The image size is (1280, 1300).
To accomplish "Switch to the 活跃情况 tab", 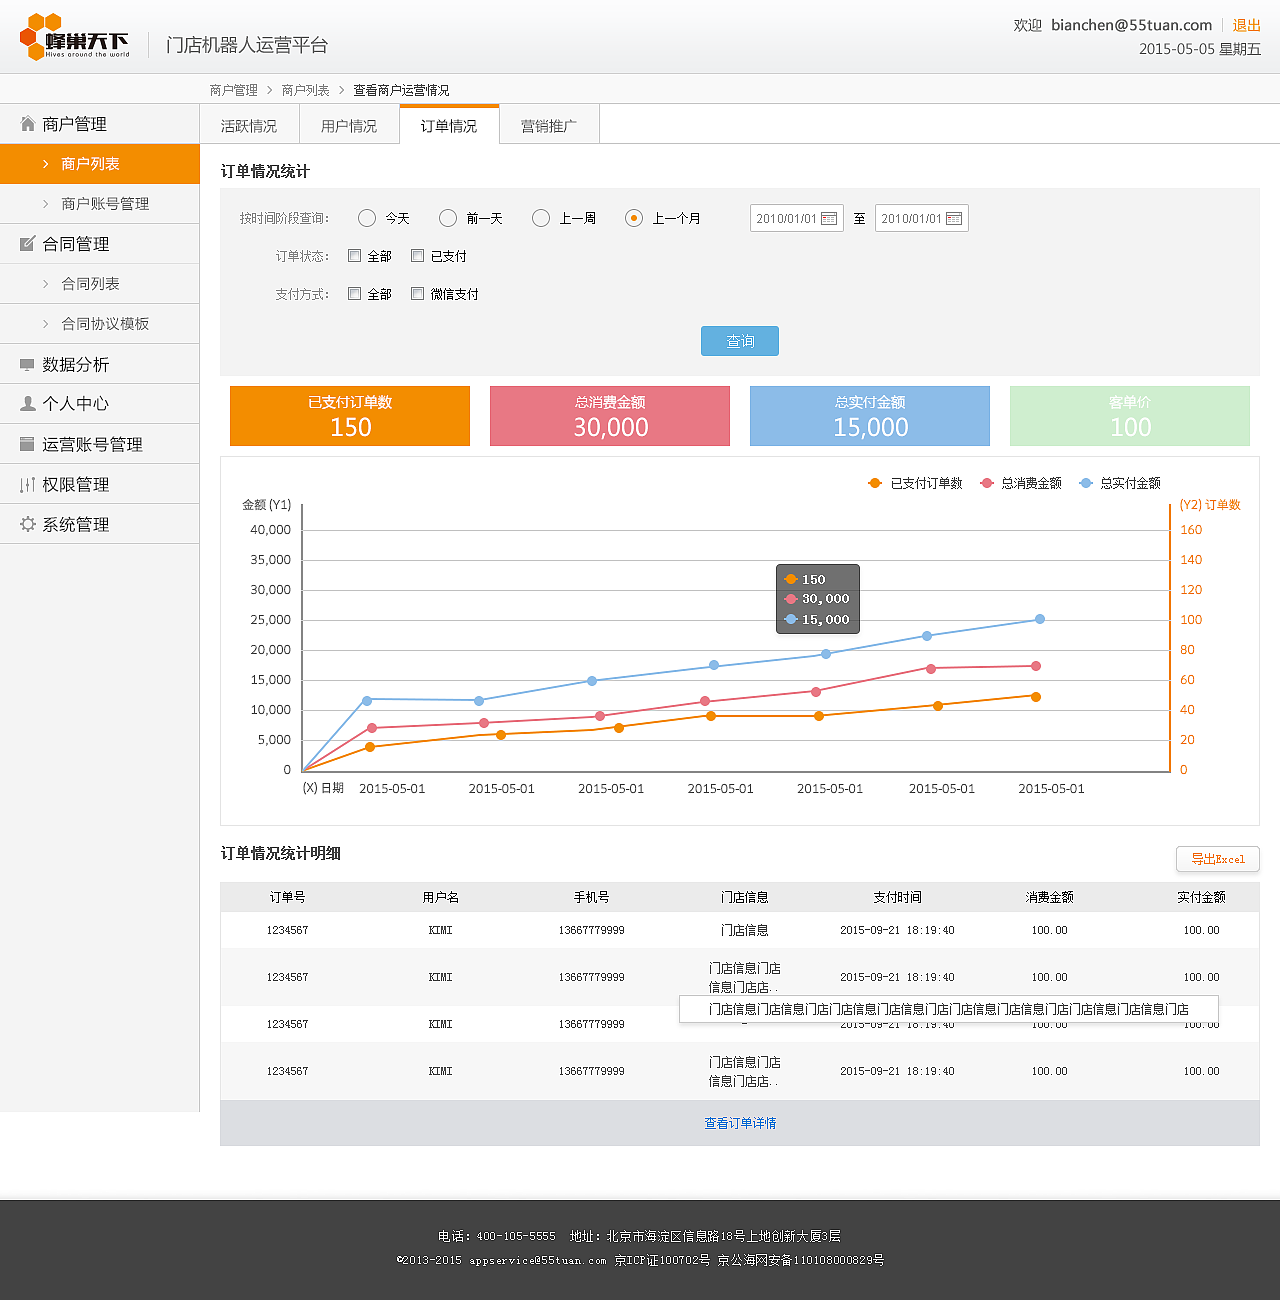I will pos(249,126).
